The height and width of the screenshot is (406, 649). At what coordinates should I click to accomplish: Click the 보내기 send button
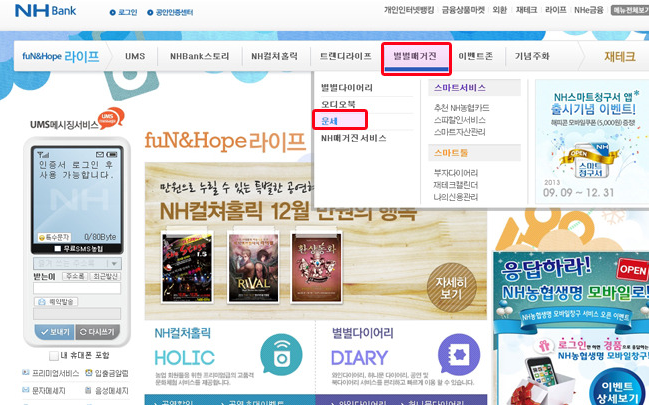(54, 332)
